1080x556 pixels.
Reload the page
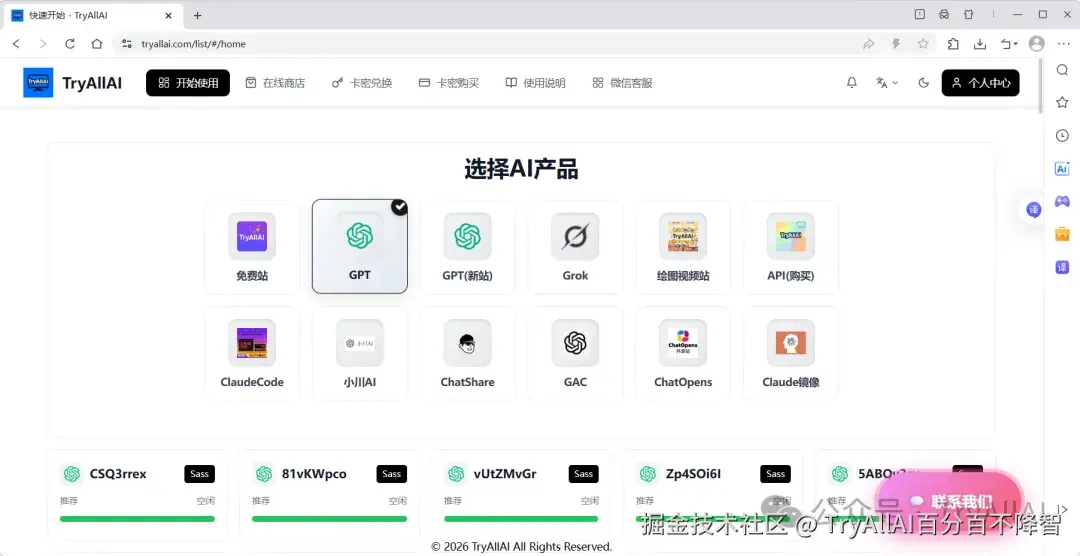click(x=70, y=43)
